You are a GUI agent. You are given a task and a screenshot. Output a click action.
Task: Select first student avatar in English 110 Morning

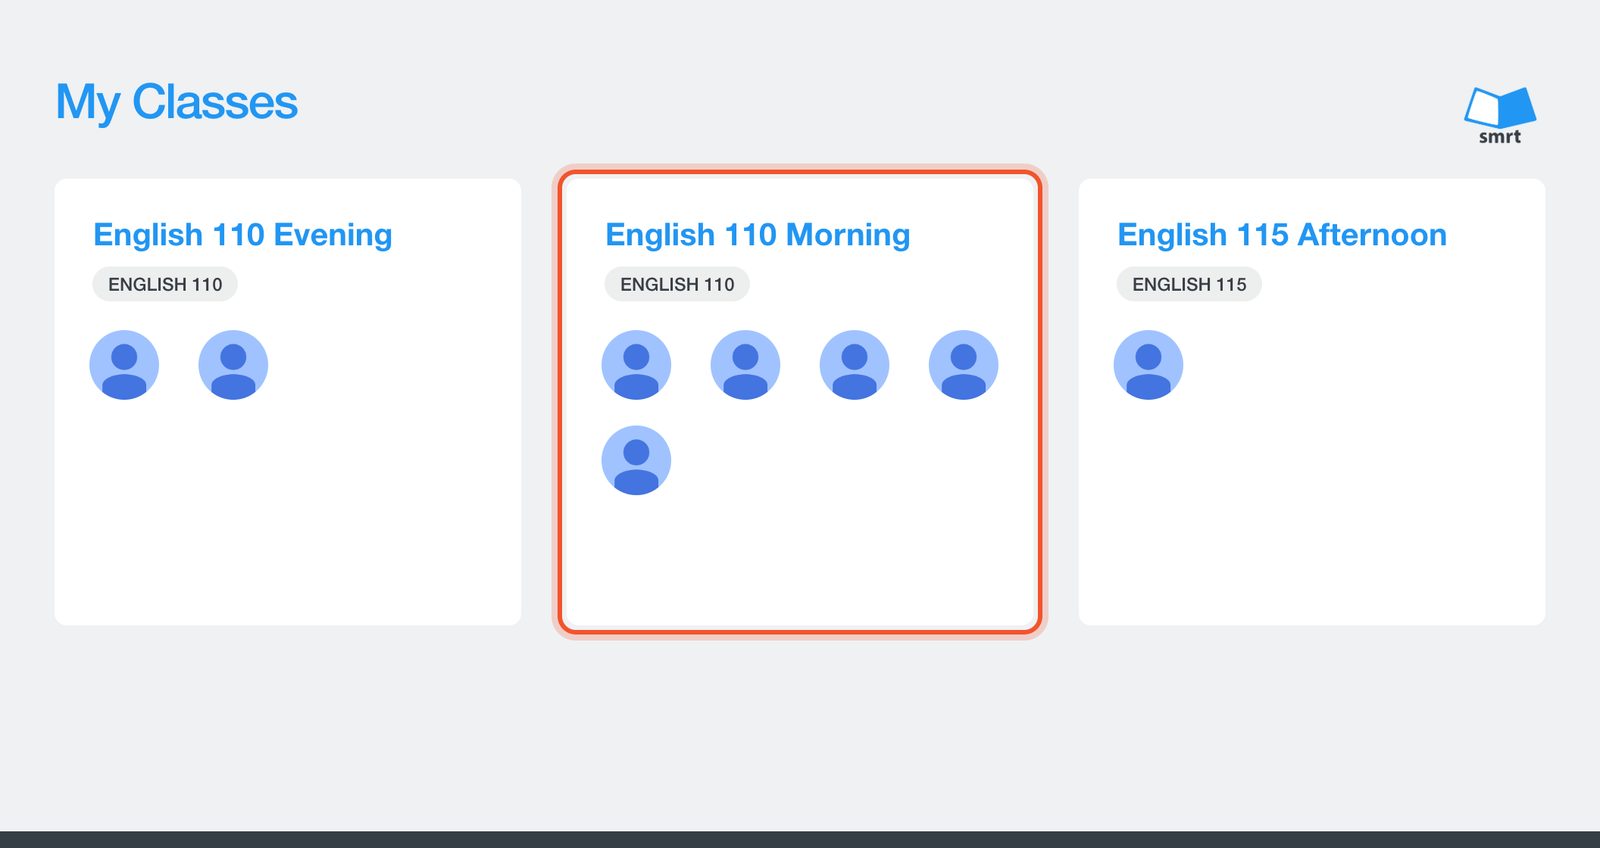(x=636, y=365)
